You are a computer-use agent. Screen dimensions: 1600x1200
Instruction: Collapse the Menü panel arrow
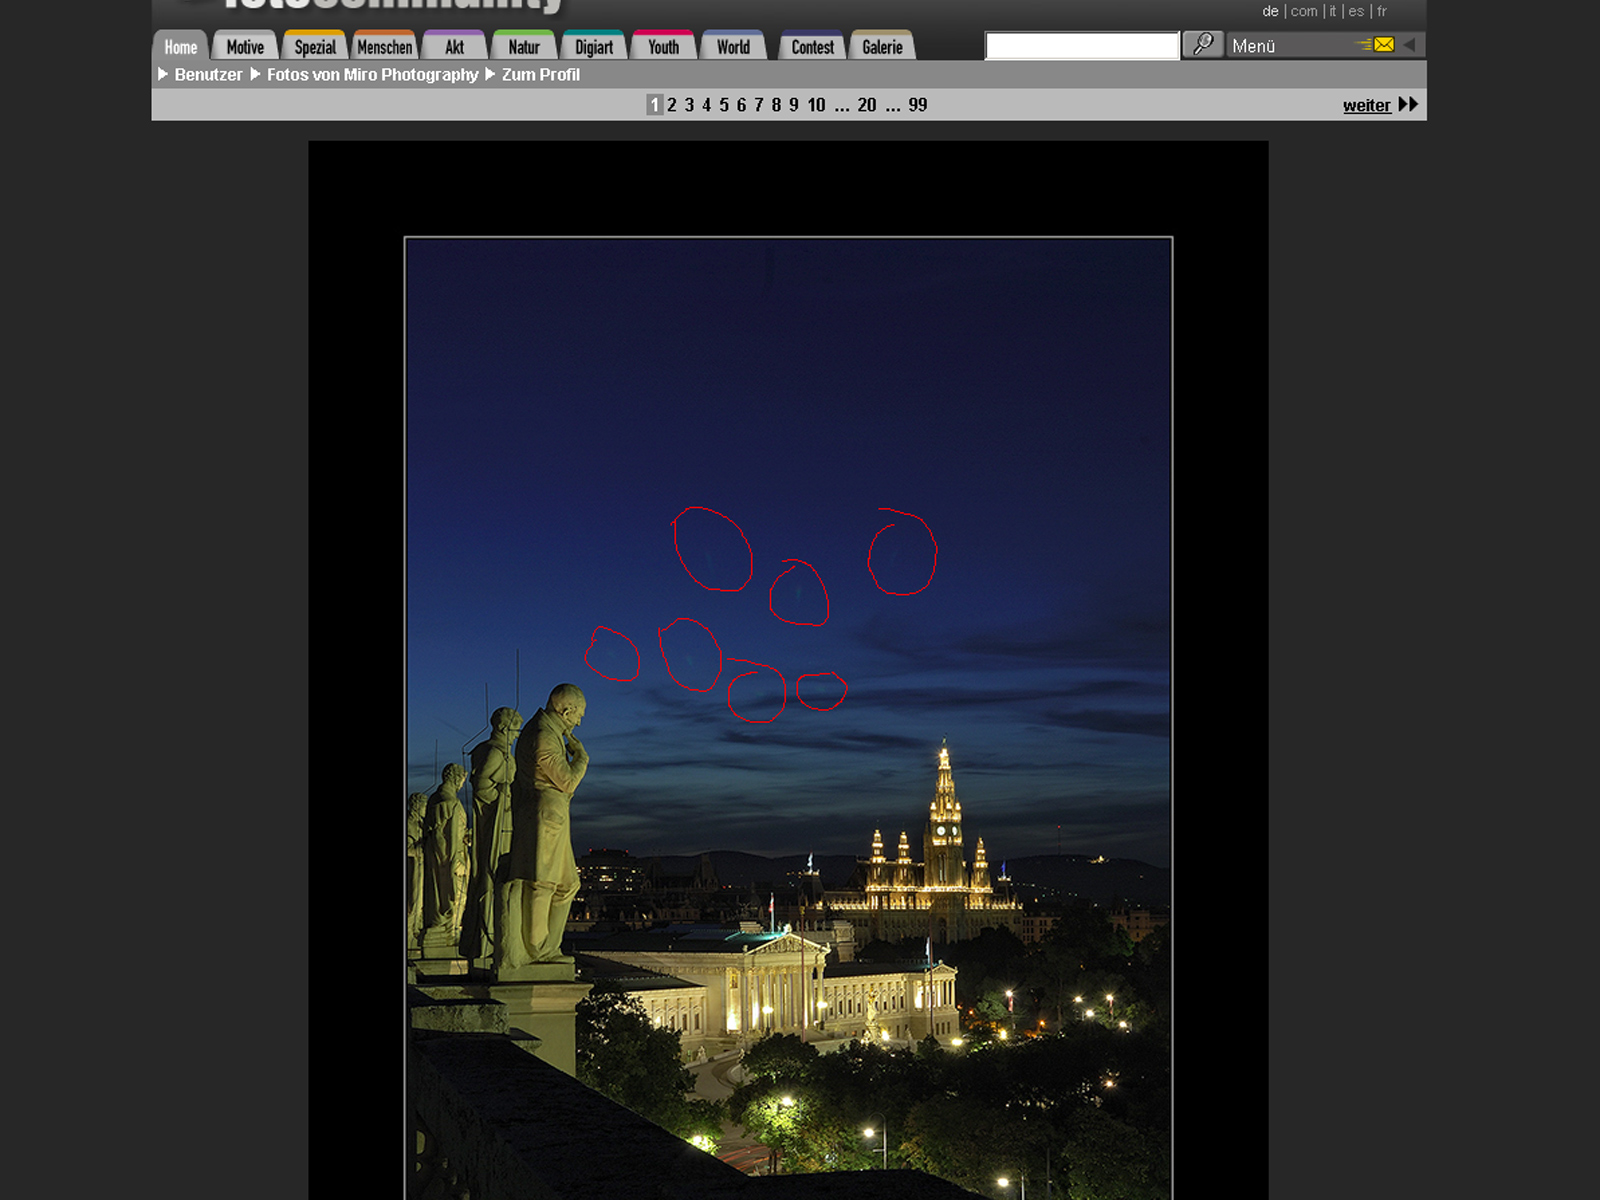[x=1409, y=45]
